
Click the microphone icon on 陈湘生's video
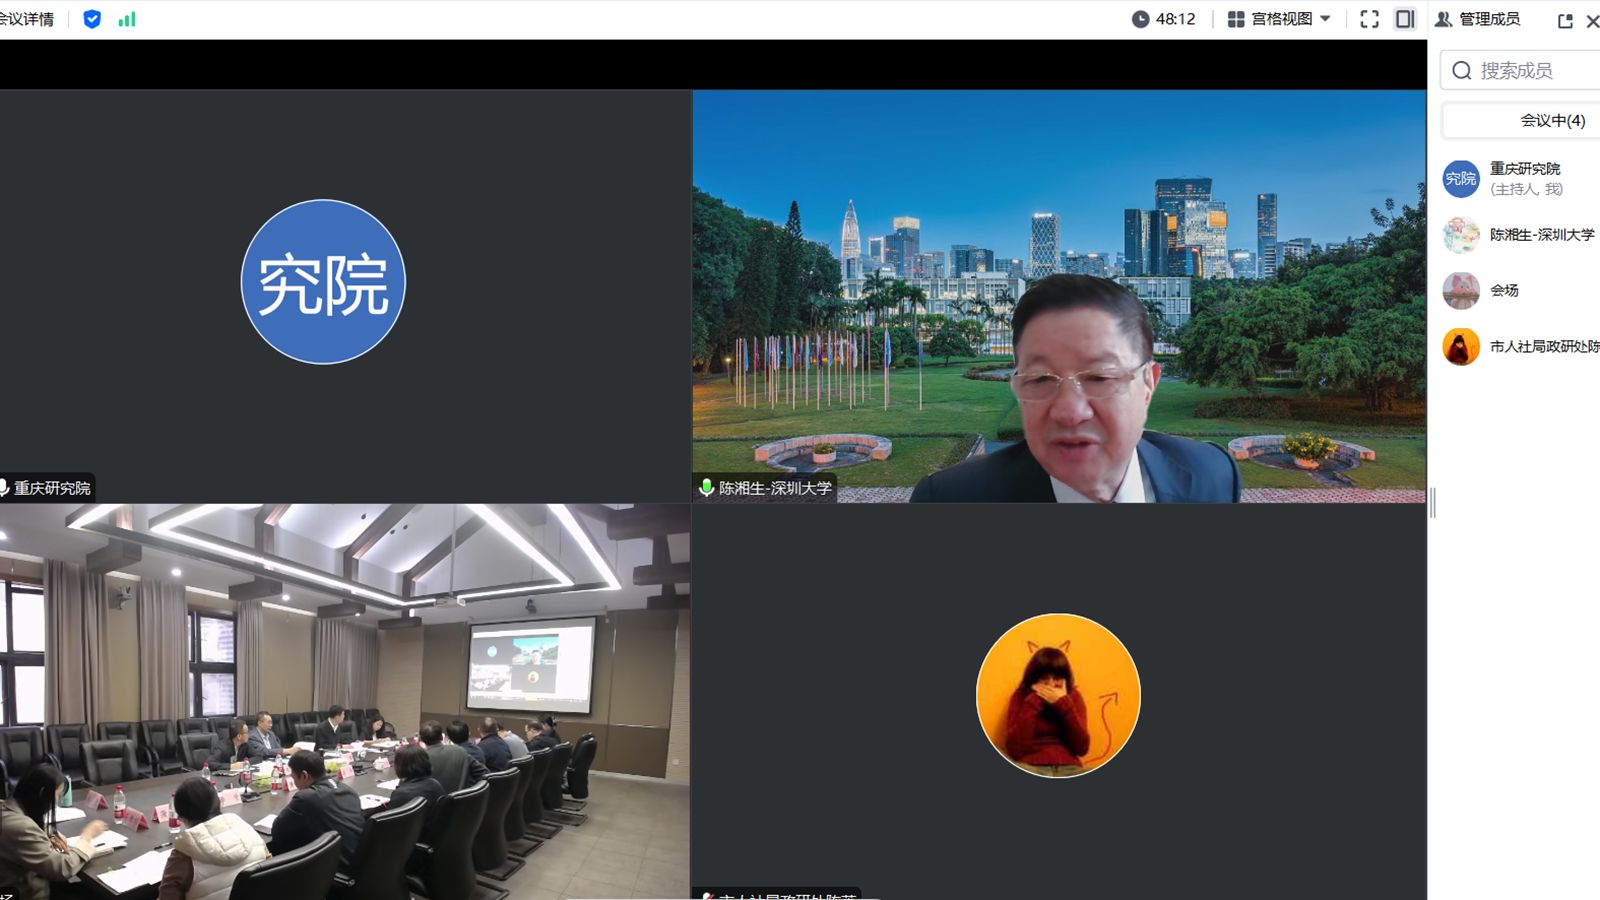(x=706, y=488)
